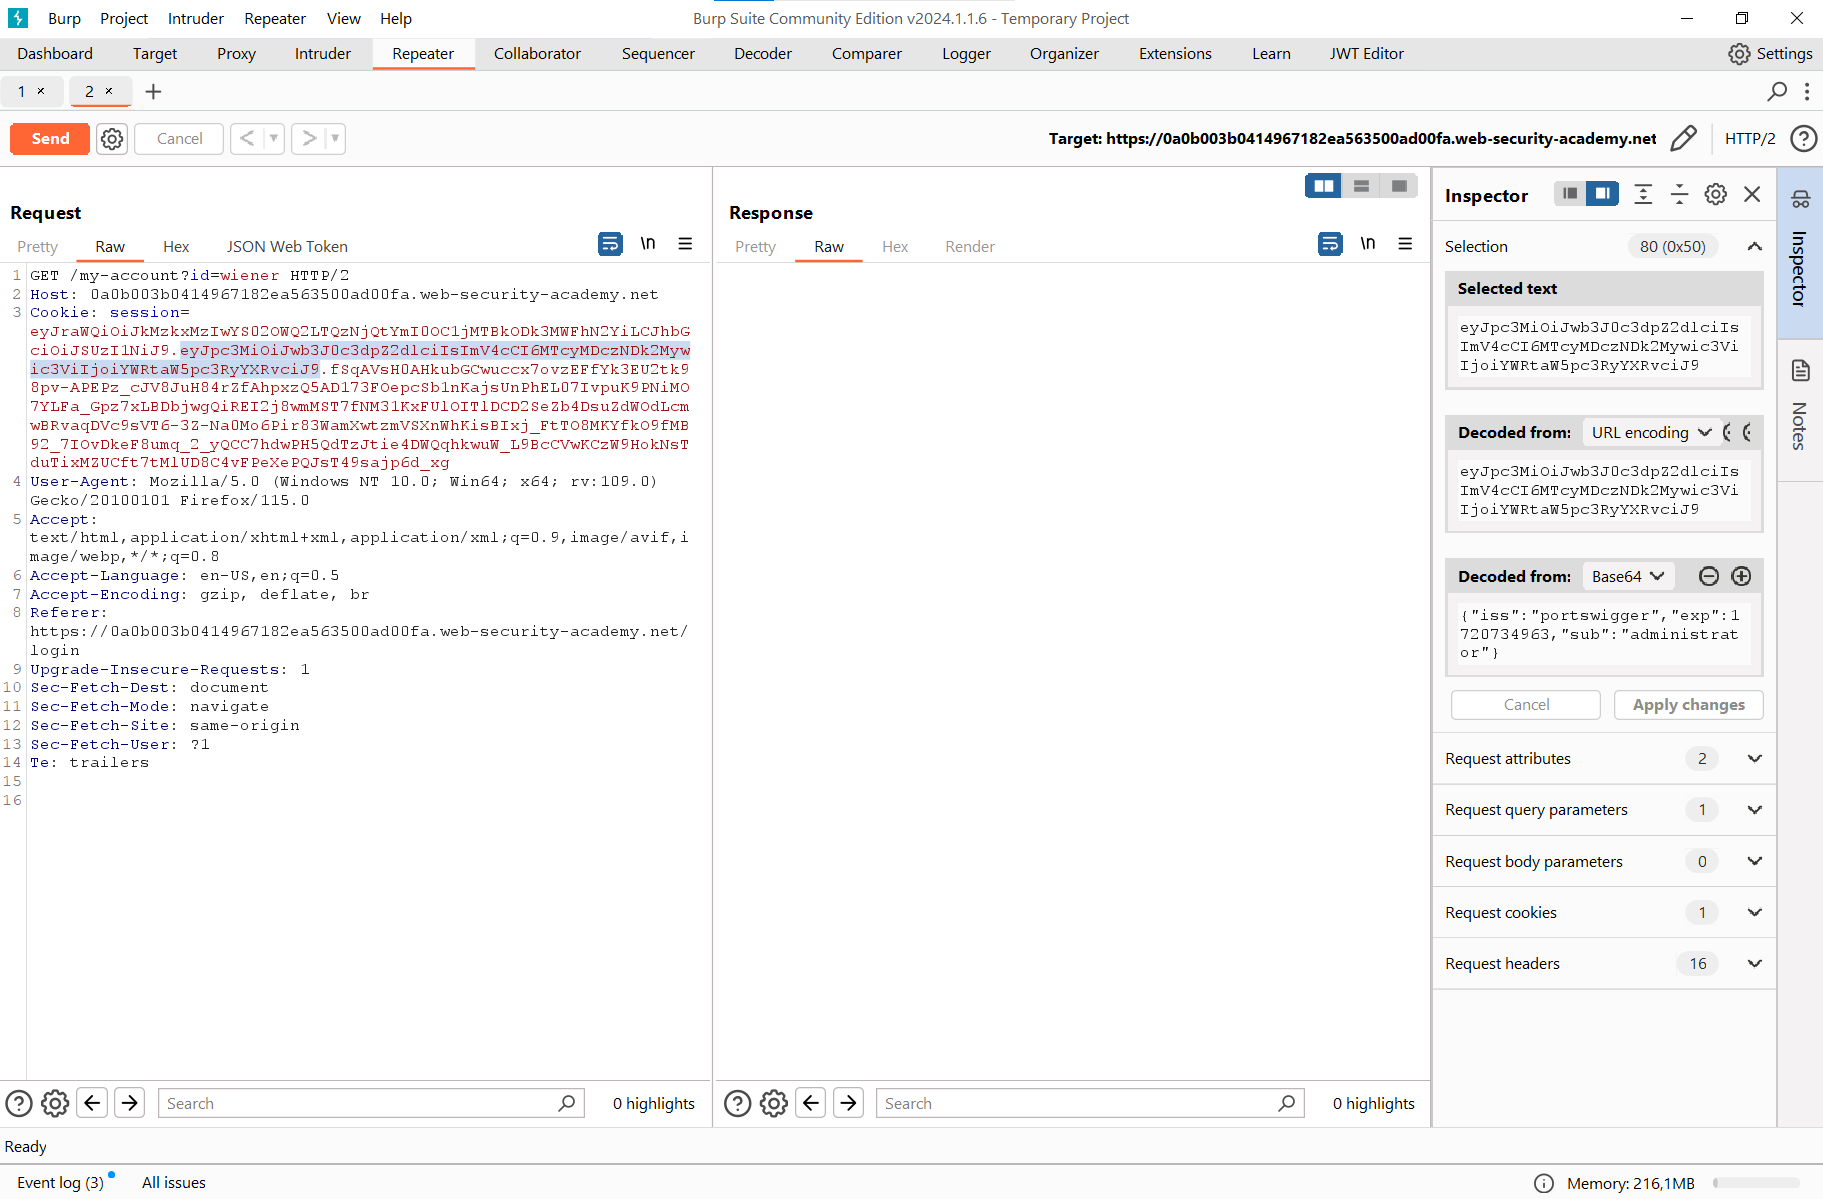Add a new Repeater tab
1823x1200 pixels.
[153, 92]
